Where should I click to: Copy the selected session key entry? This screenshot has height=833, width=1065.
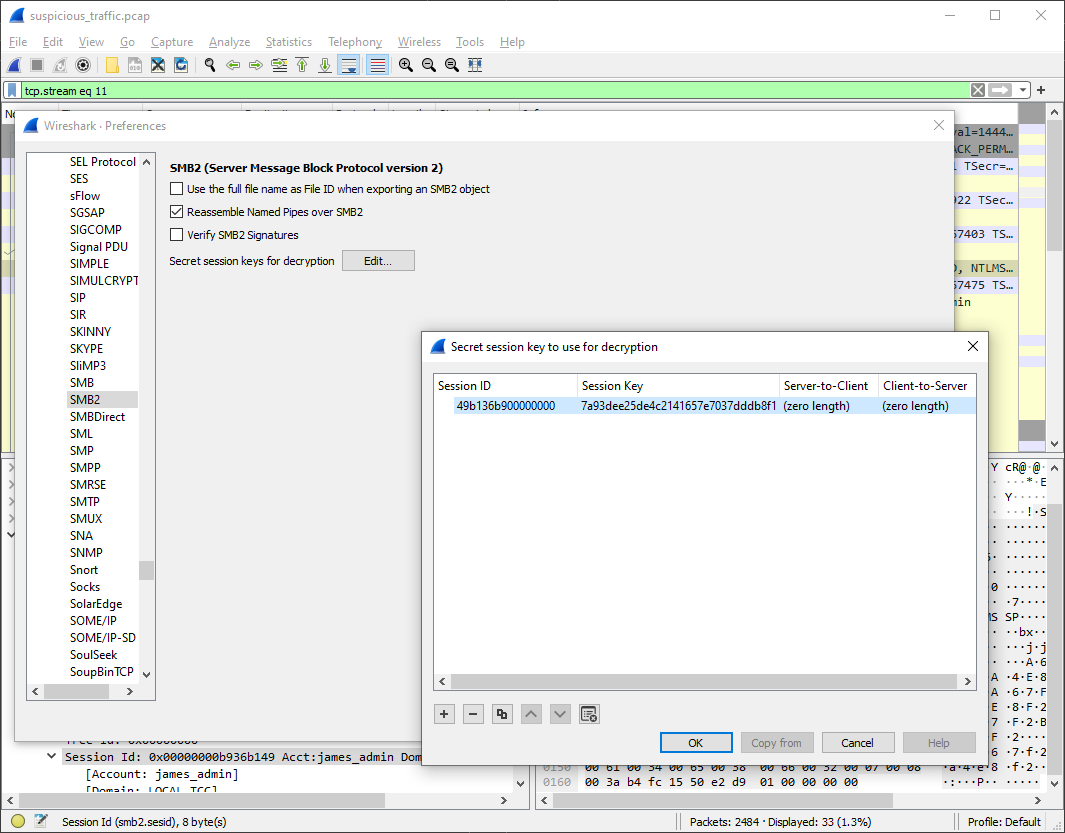coord(502,714)
